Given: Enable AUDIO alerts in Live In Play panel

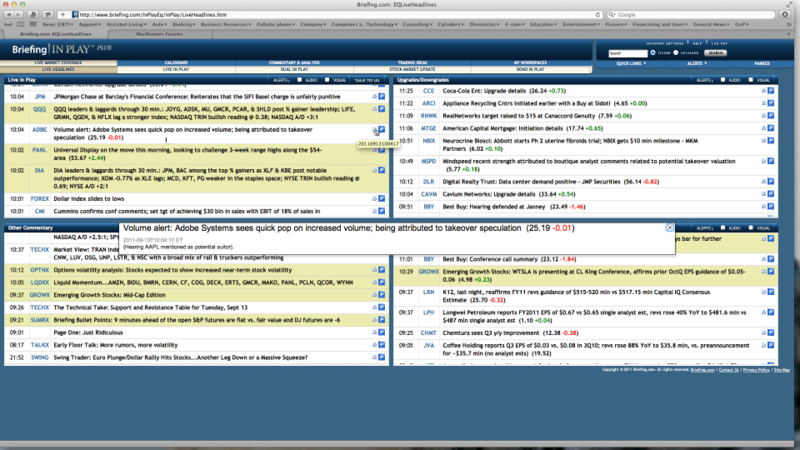Looking at the screenshot, I should point(299,80).
